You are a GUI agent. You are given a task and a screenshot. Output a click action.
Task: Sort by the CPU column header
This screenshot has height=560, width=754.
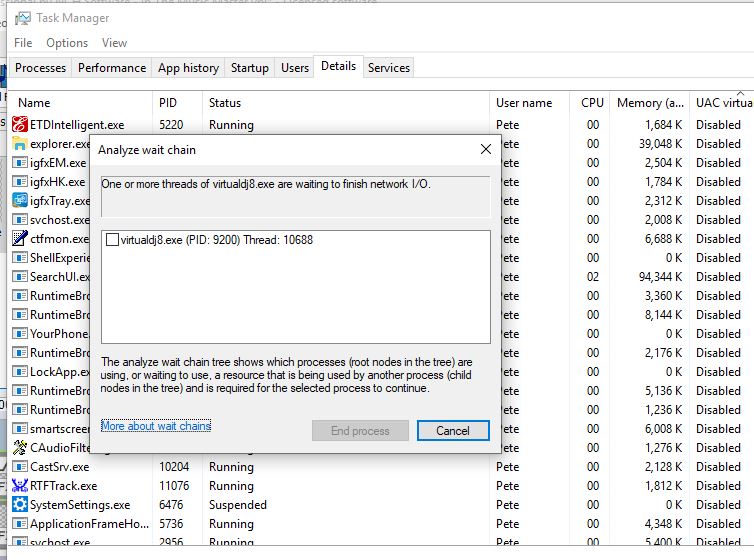click(590, 102)
